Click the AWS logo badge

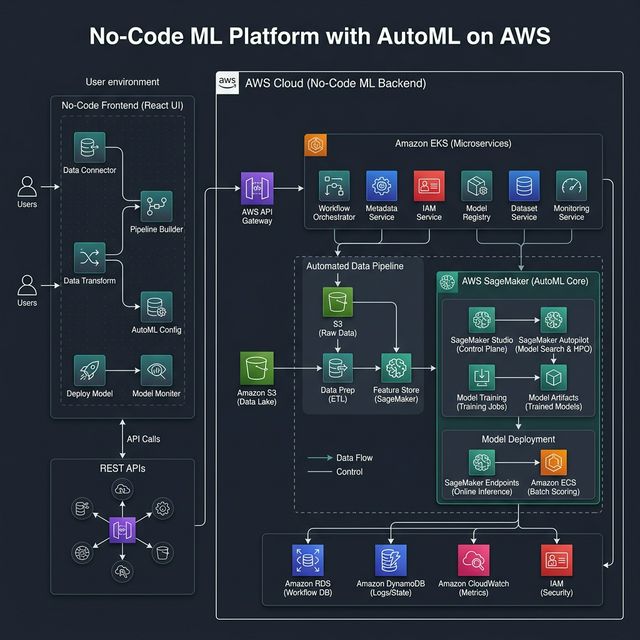coord(227,83)
